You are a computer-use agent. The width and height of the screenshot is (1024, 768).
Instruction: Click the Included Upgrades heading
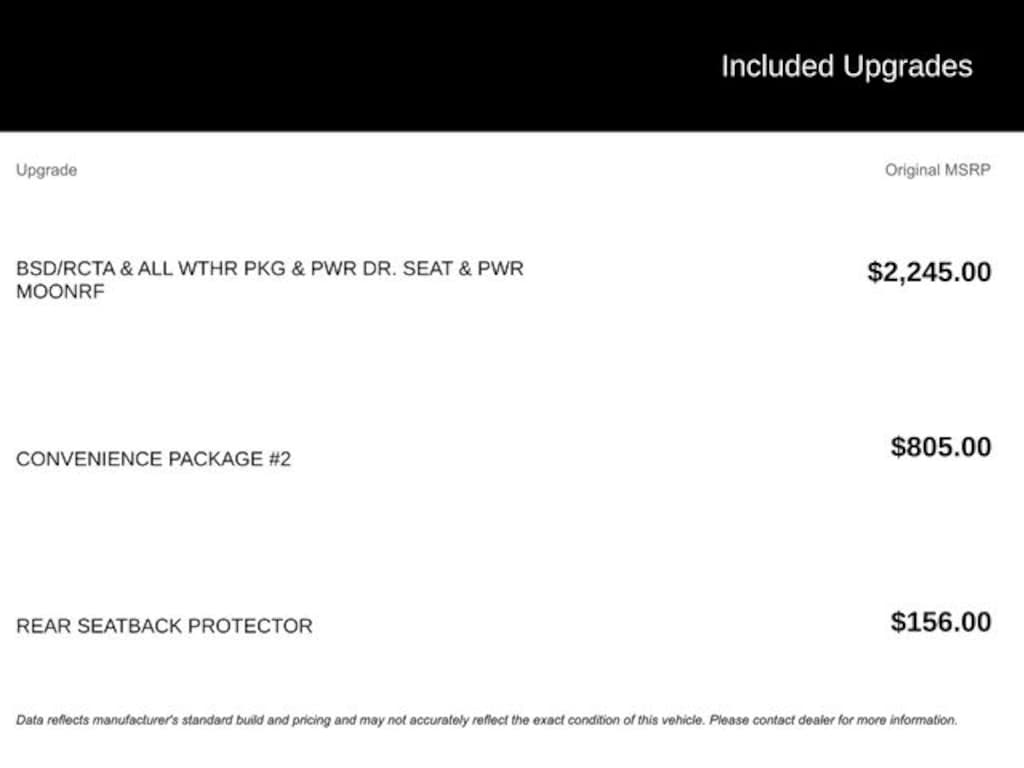coord(846,67)
